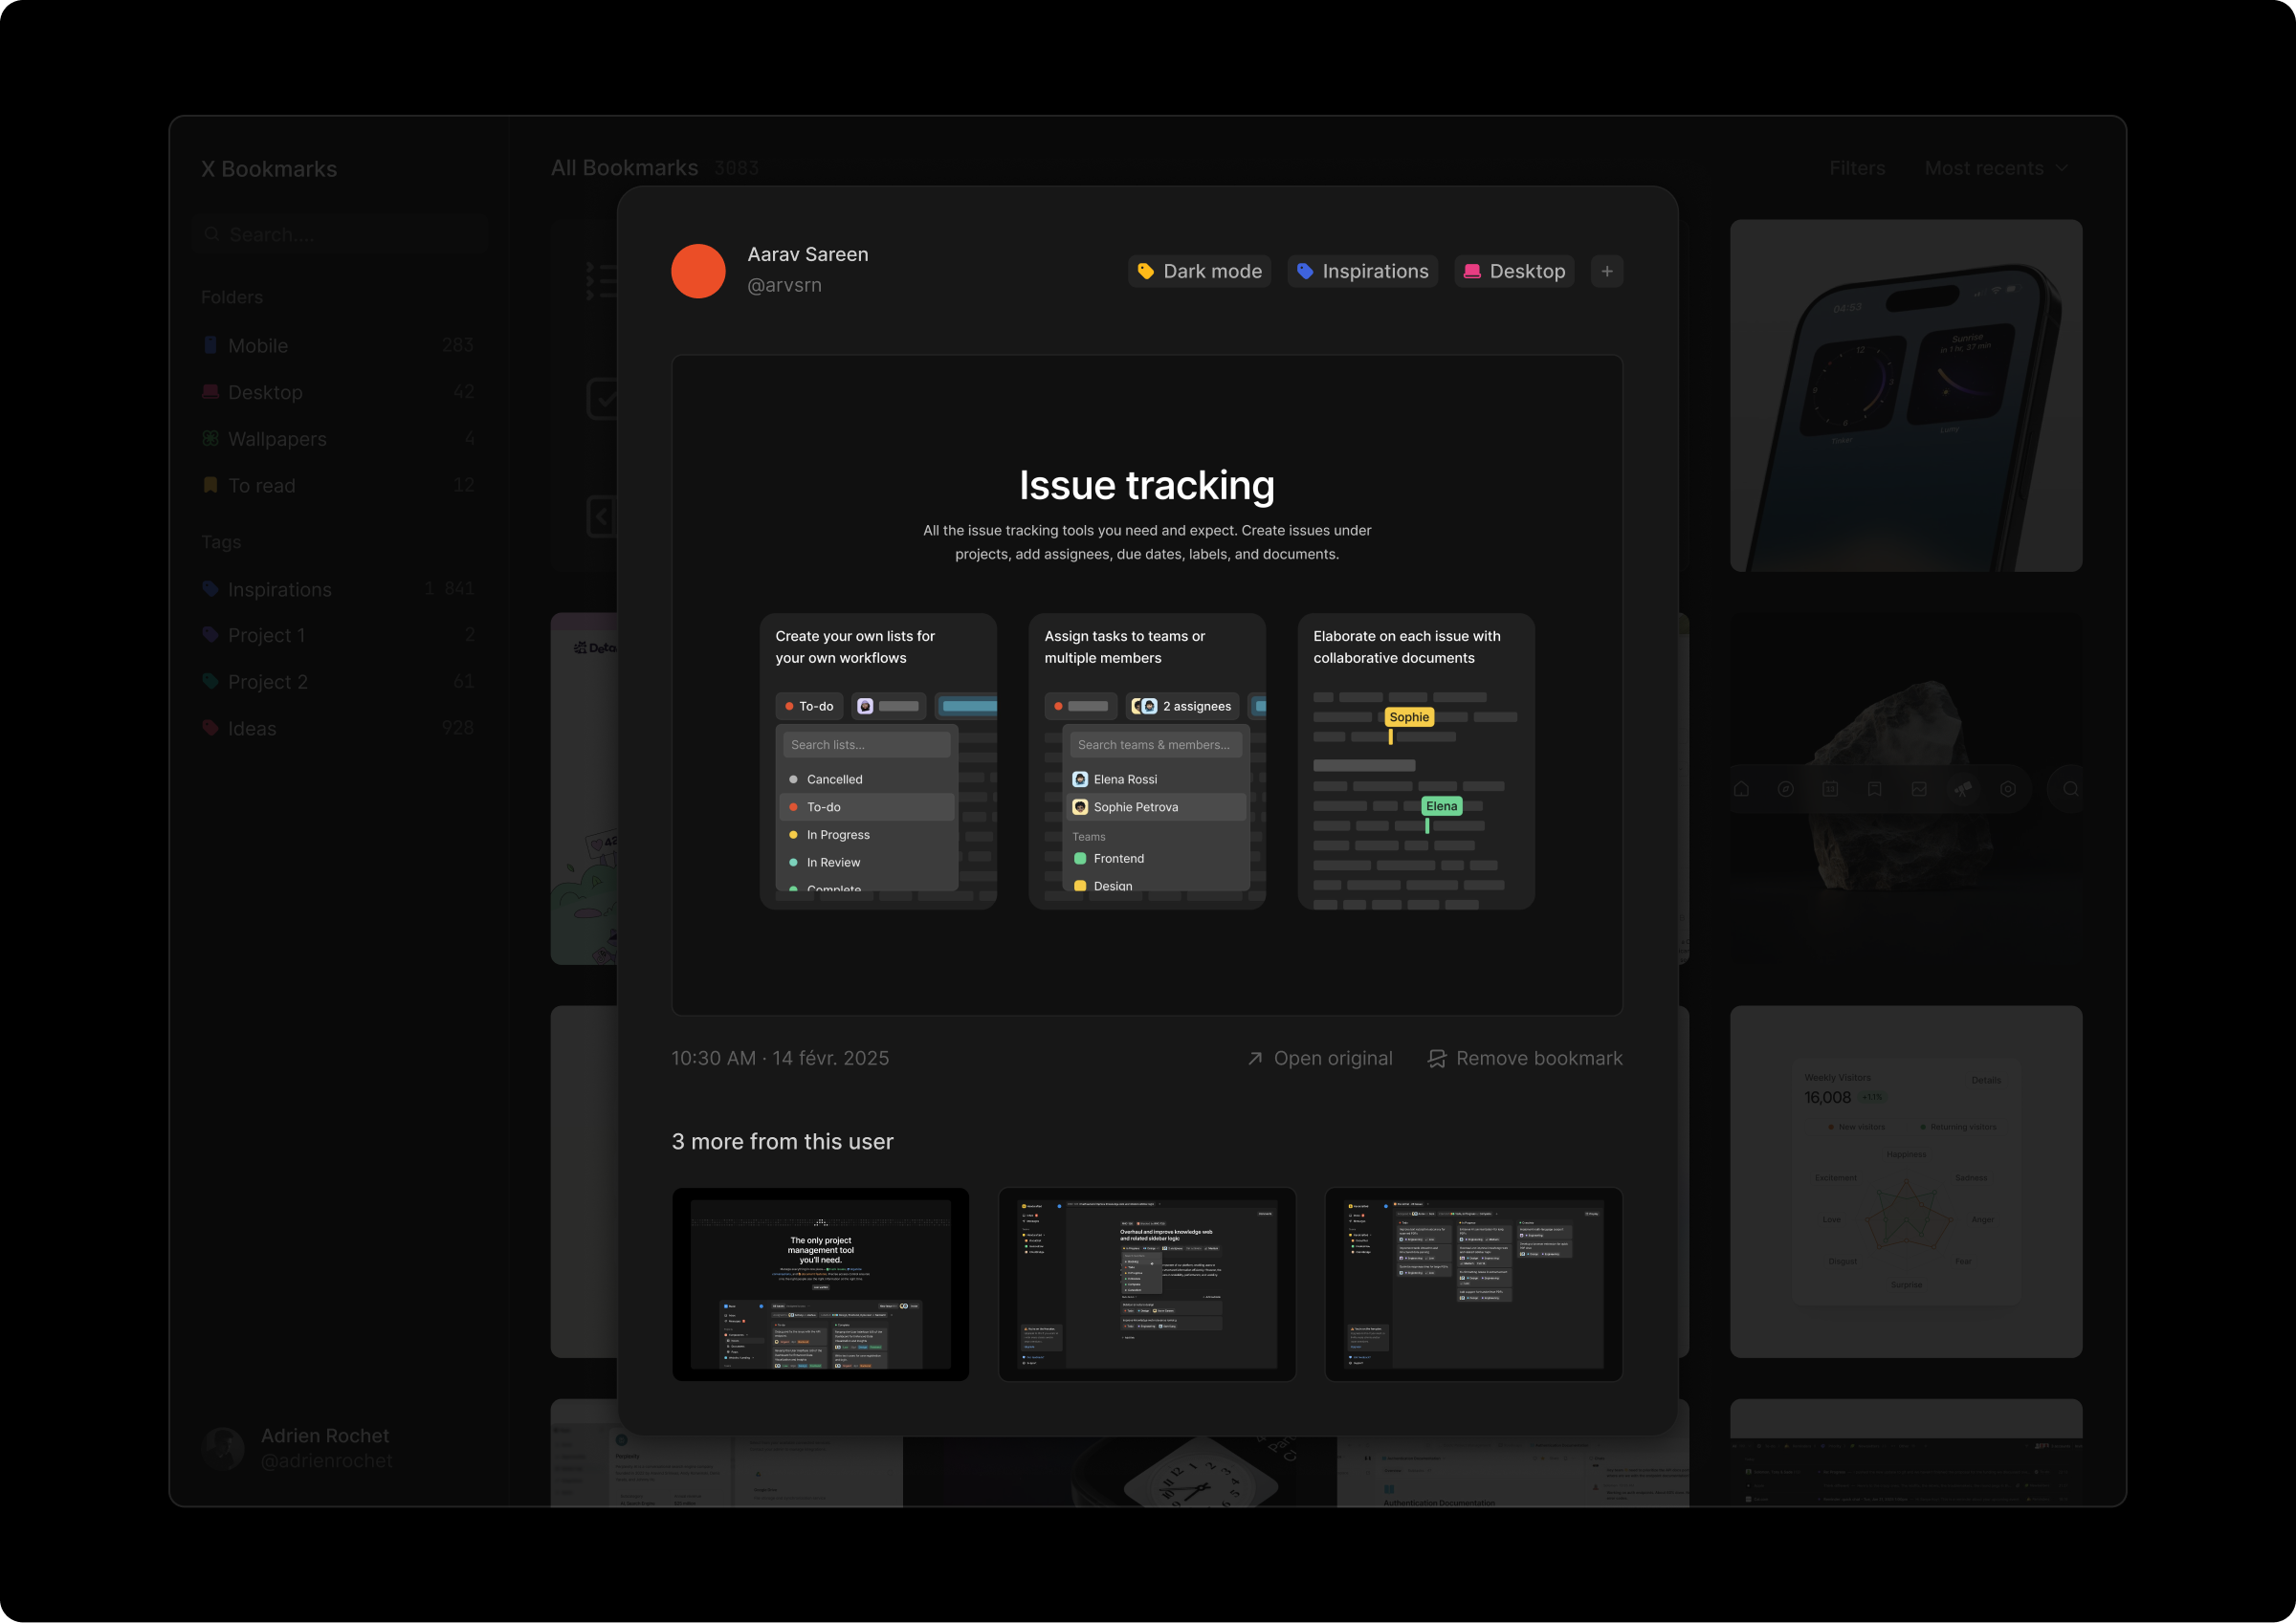
Task: Click the add tag plus button
Action: [x=1606, y=271]
